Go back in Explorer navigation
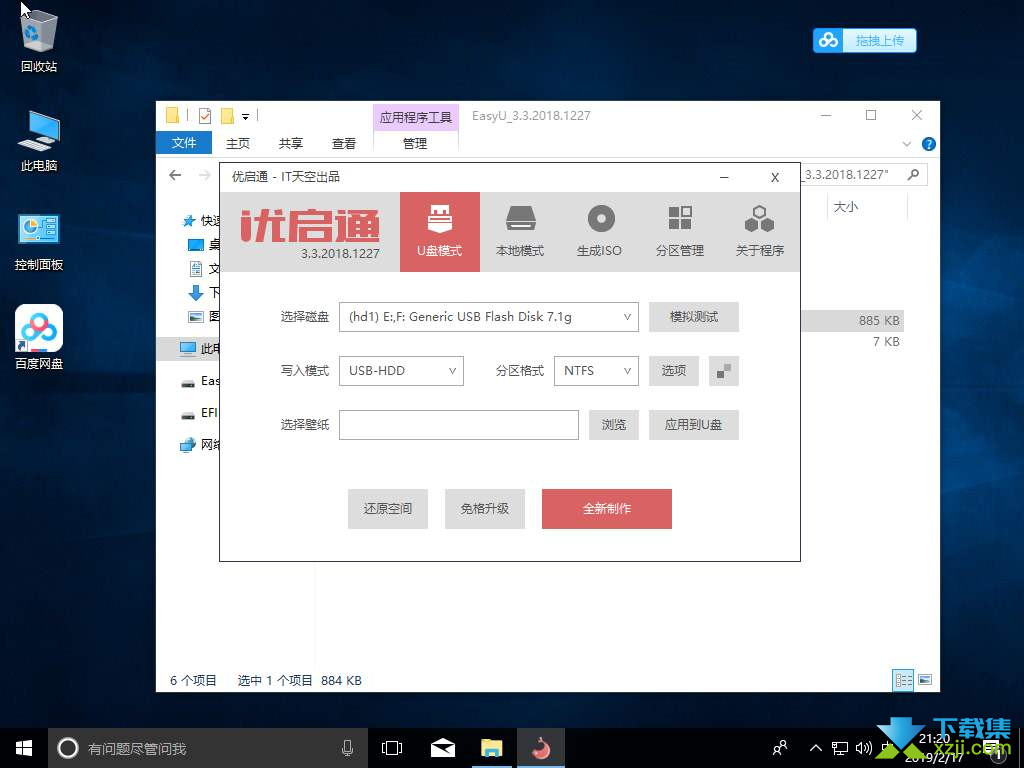Viewport: 1024px width, 768px height. tap(175, 175)
